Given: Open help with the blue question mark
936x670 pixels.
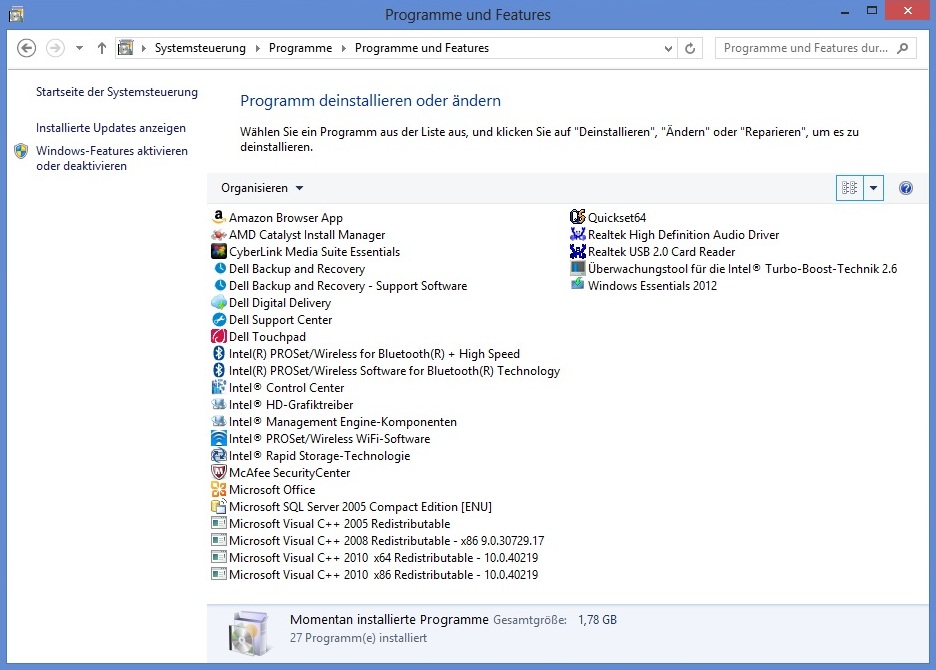Looking at the screenshot, I should [906, 188].
